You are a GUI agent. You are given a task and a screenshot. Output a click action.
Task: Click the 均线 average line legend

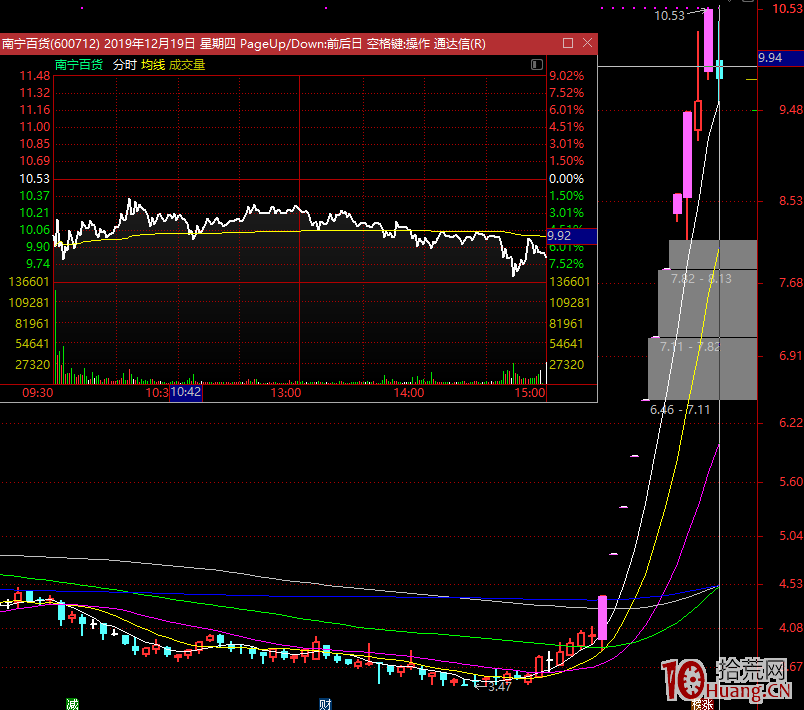153,65
